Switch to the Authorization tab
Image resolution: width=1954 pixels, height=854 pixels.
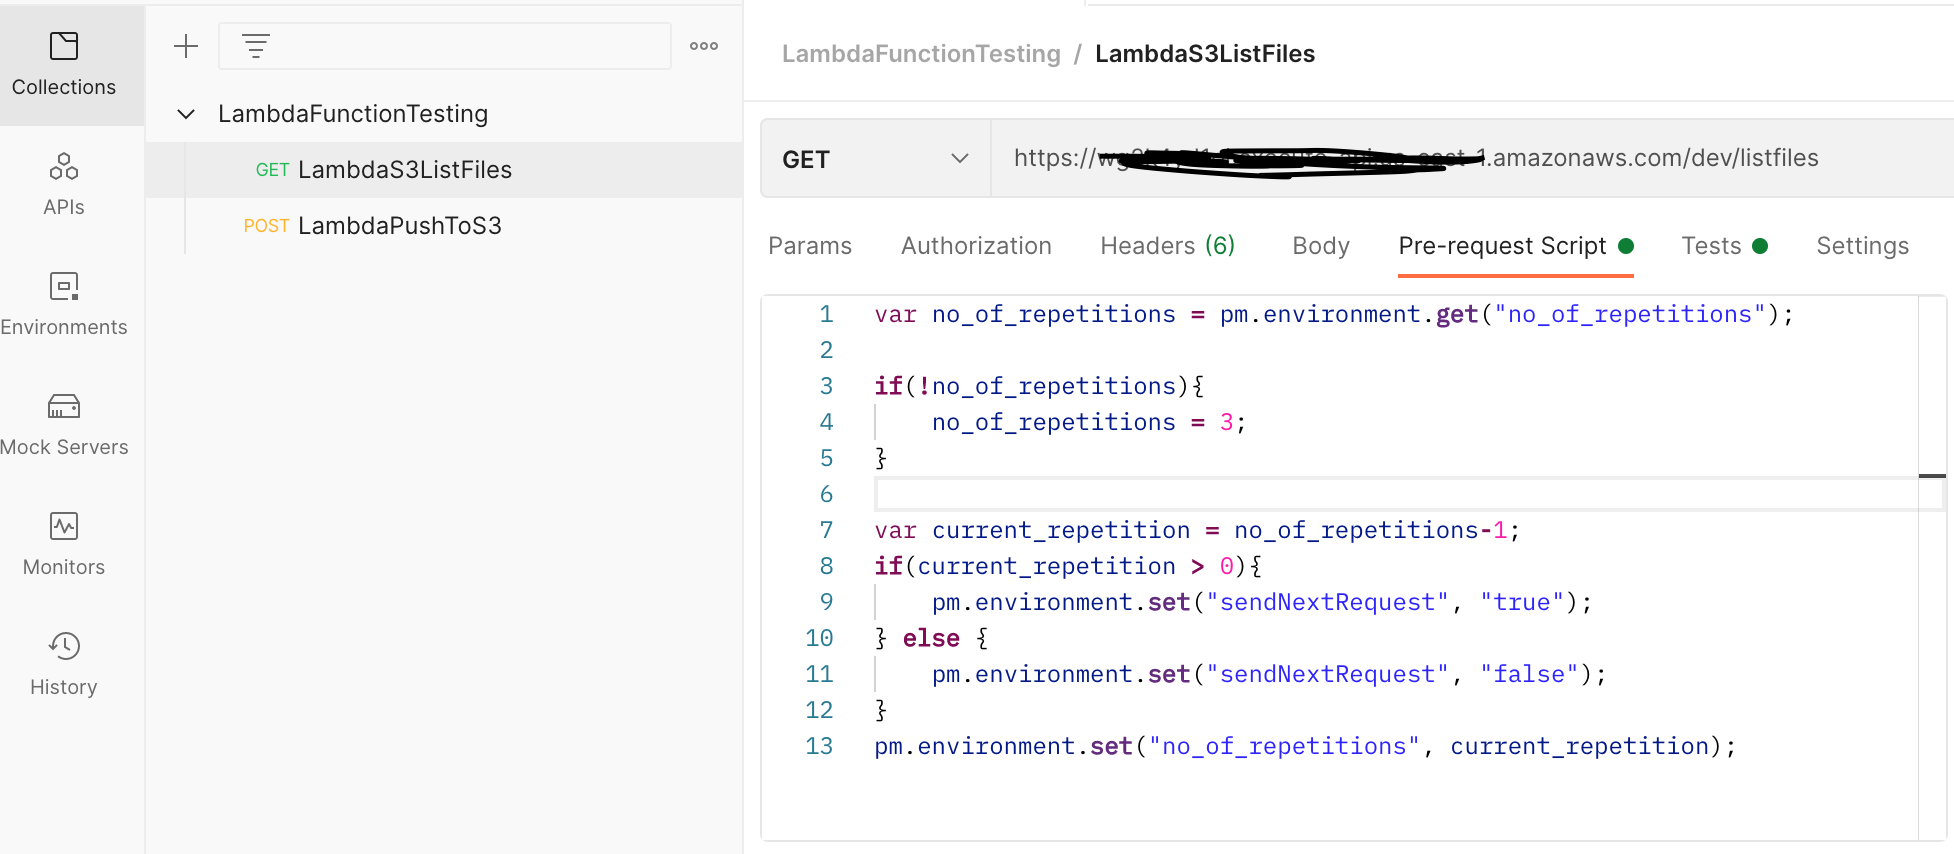click(x=976, y=246)
